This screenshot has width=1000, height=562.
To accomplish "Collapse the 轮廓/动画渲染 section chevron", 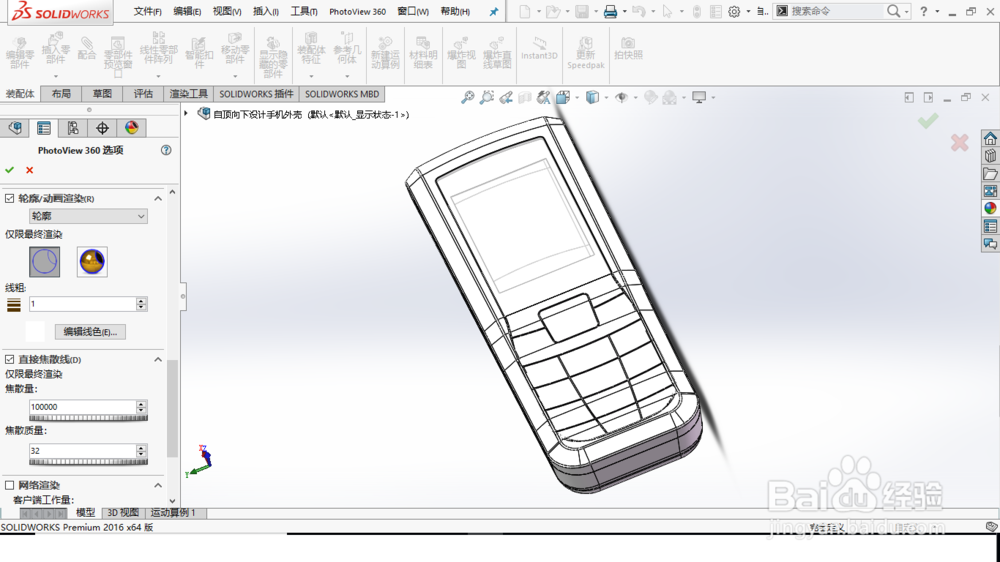I will click(x=158, y=198).
